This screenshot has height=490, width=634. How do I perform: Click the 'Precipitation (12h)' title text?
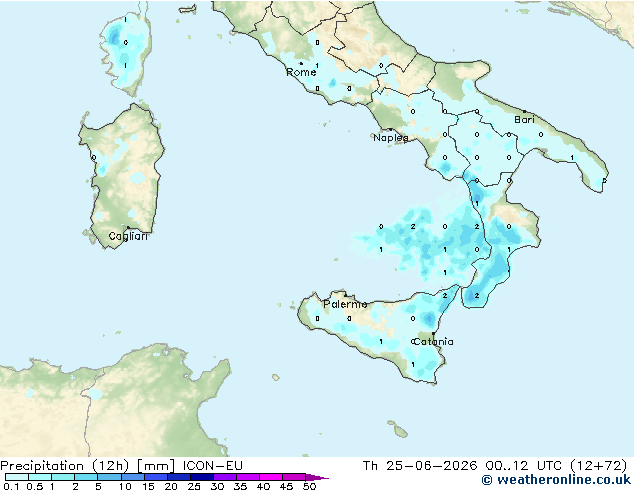[64, 466]
